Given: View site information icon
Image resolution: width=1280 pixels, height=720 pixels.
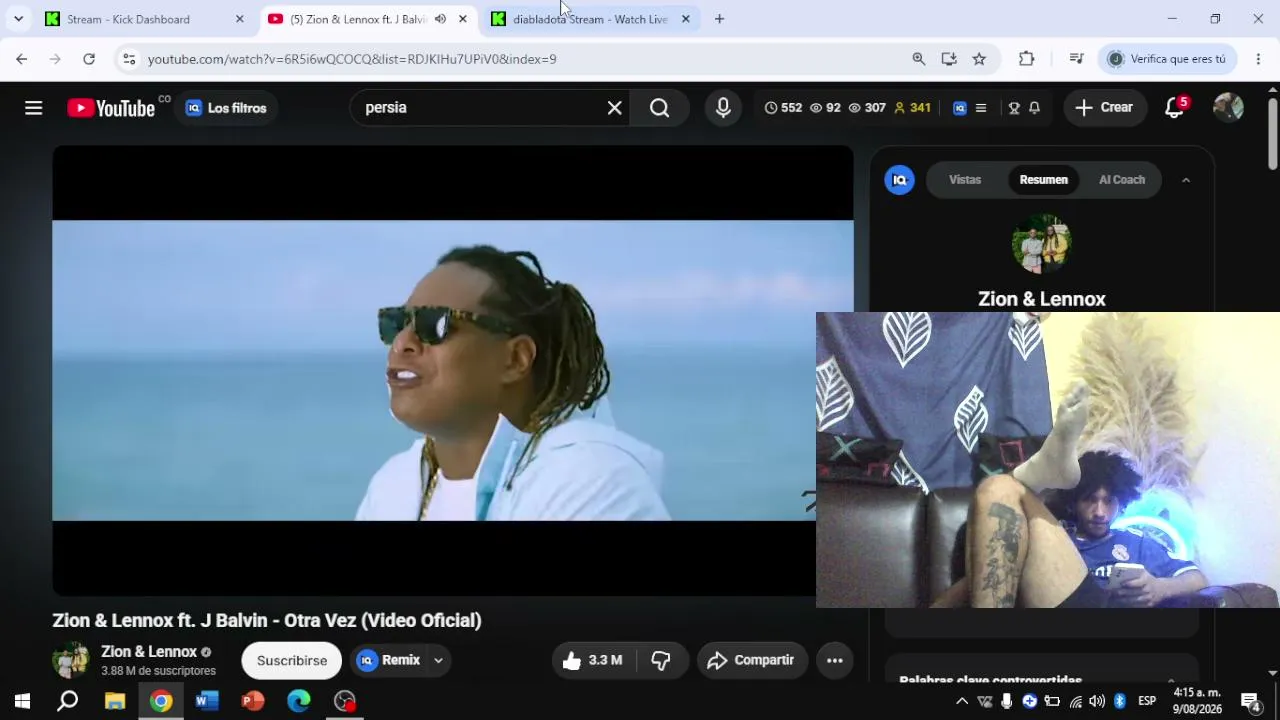Looking at the screenshot, I should click(x=128, y=59).
